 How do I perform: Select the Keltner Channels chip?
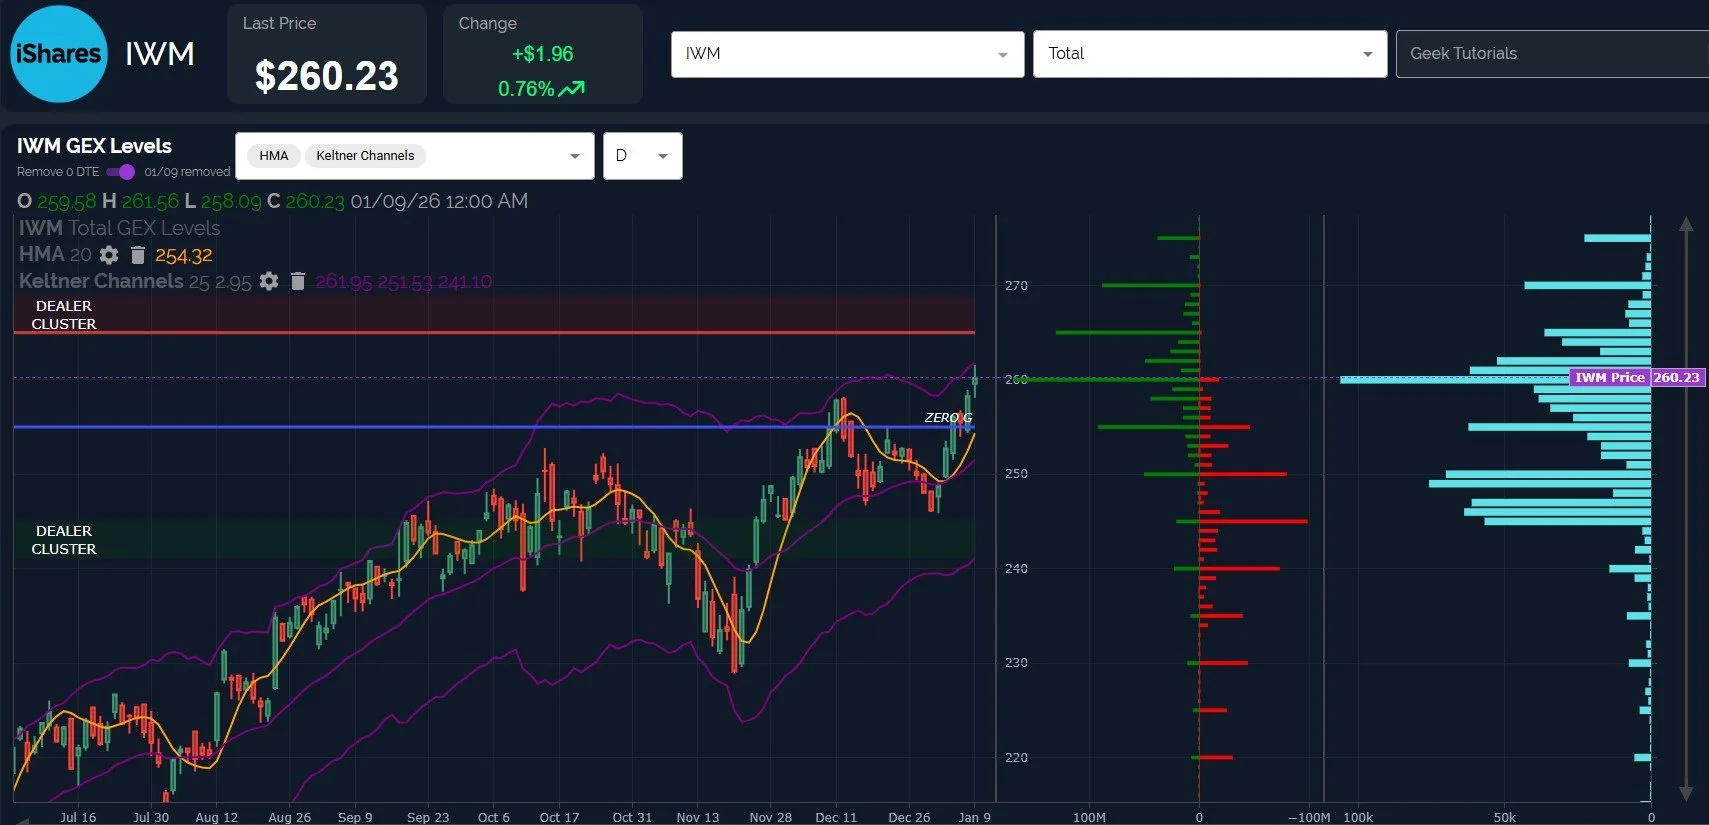[x=365, y=156]
